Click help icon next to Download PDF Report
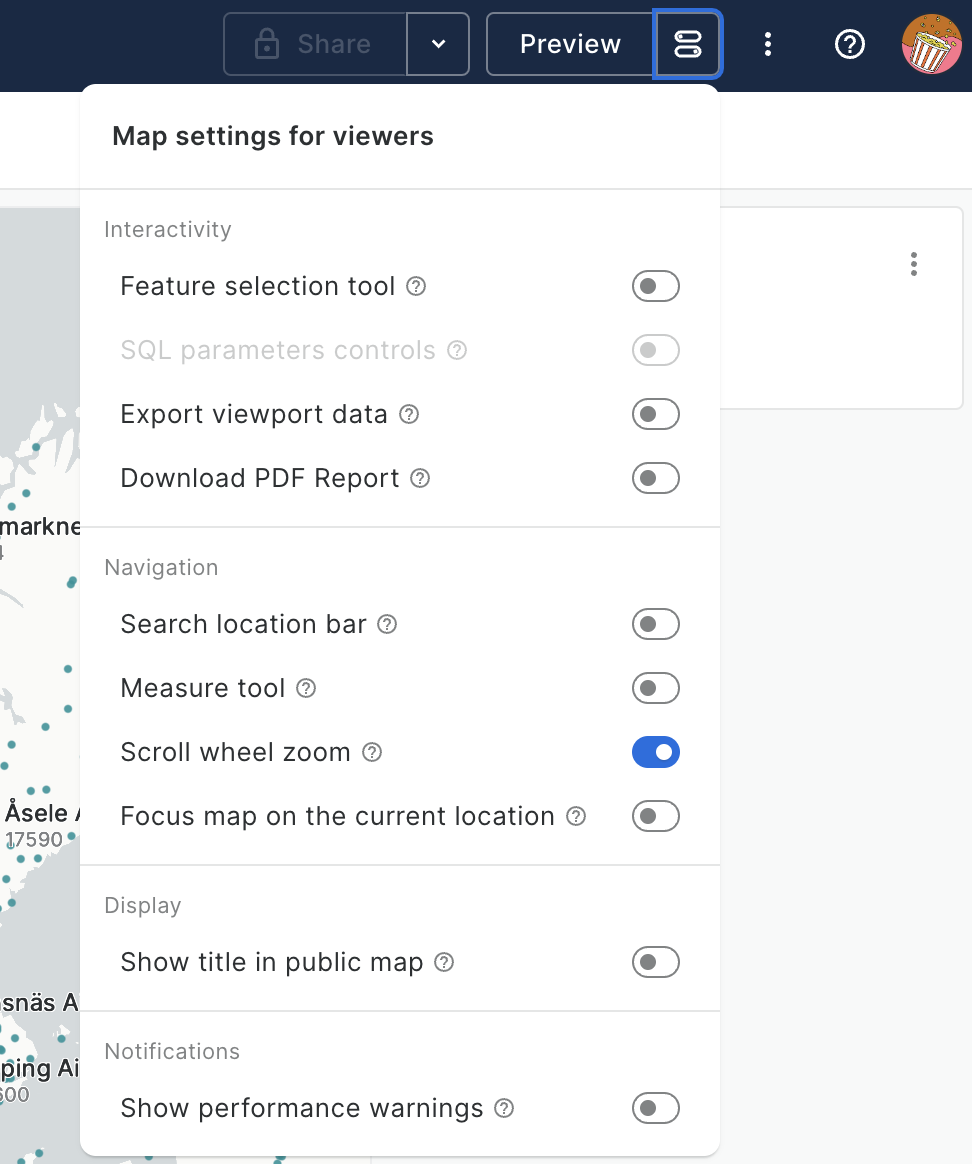 coord(421,478)
